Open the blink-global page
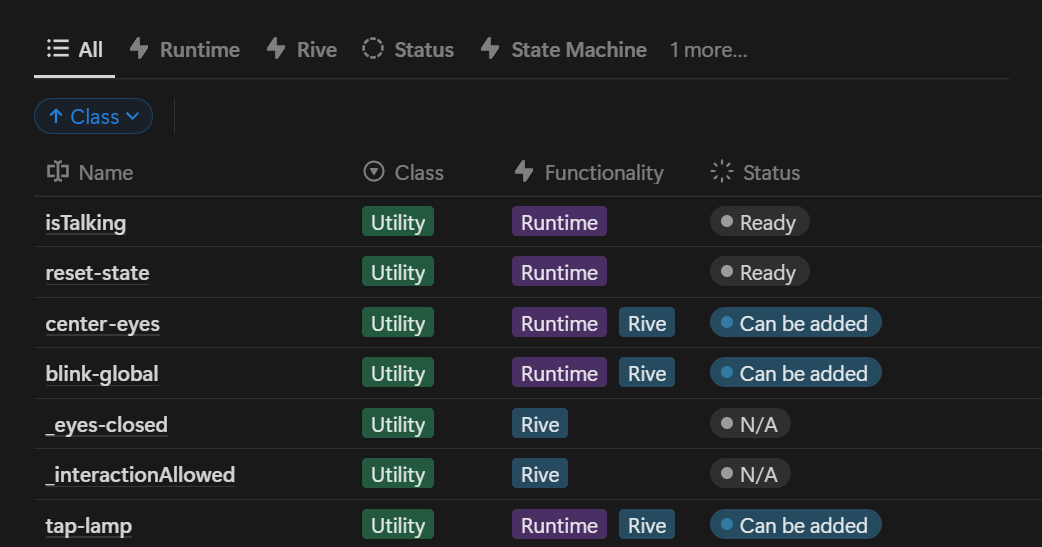 tap(102, 374)
